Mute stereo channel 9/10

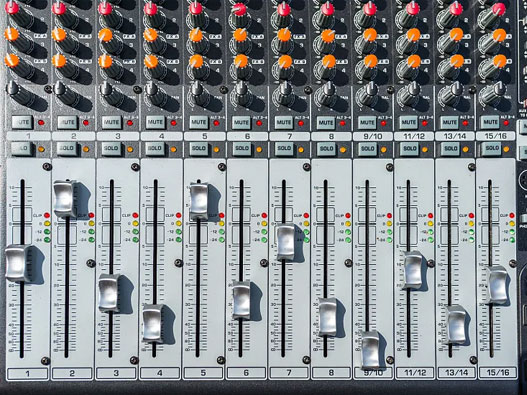tap(367, 122)
